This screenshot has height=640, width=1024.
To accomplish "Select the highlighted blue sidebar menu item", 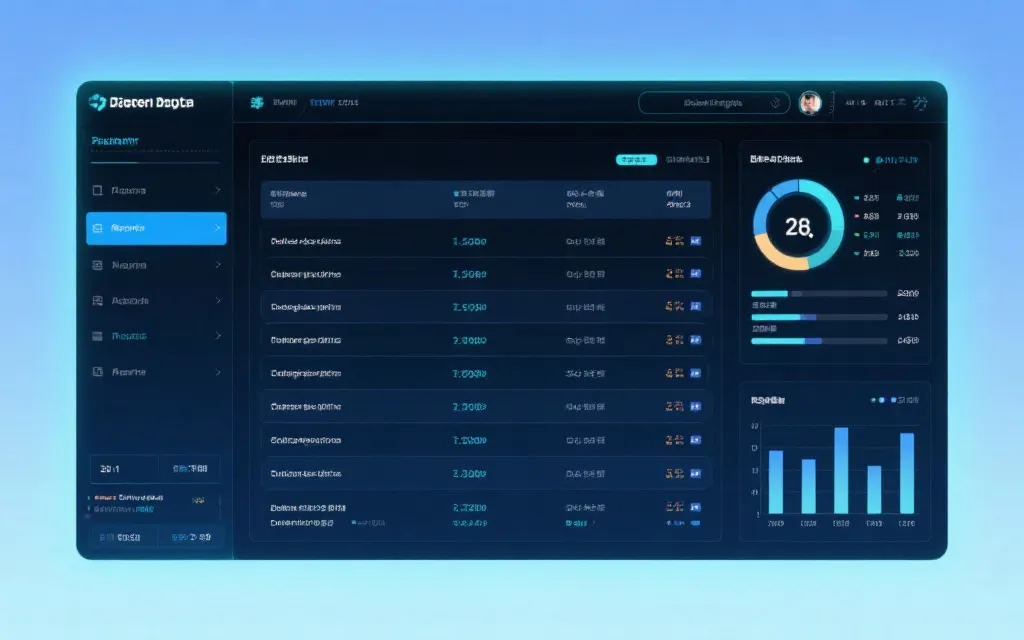I will 156,228.
